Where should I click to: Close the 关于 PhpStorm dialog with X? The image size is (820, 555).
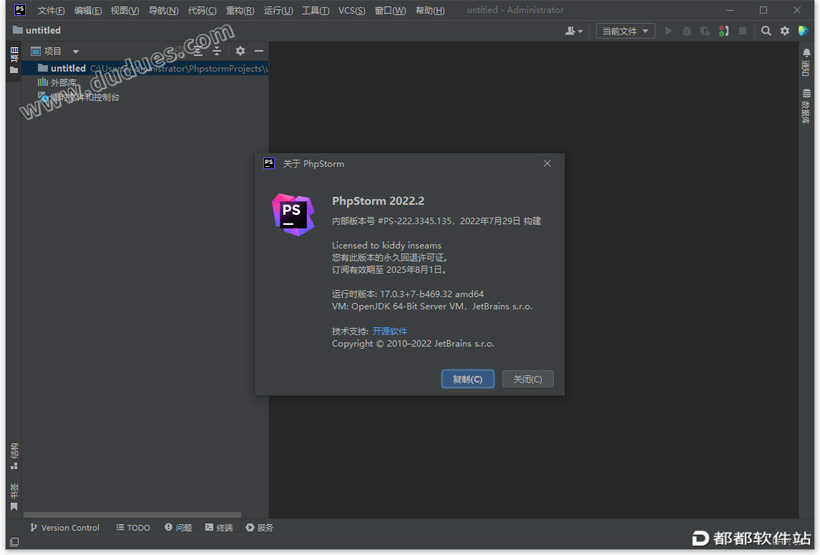tap(547, 163)
